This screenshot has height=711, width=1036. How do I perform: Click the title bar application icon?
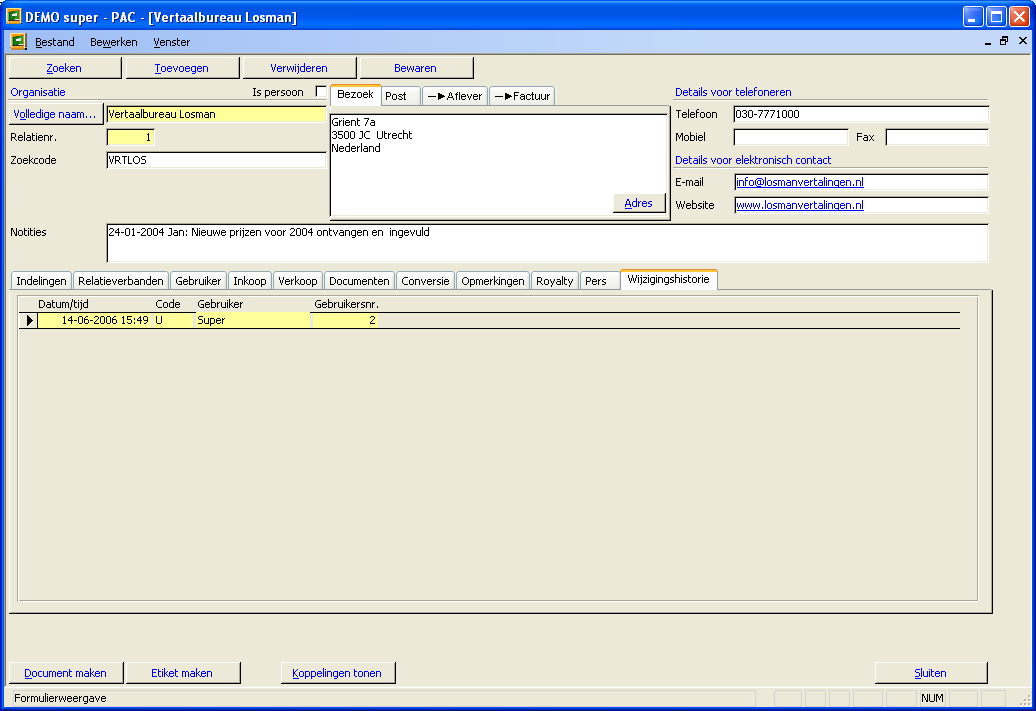pos(15,17)
